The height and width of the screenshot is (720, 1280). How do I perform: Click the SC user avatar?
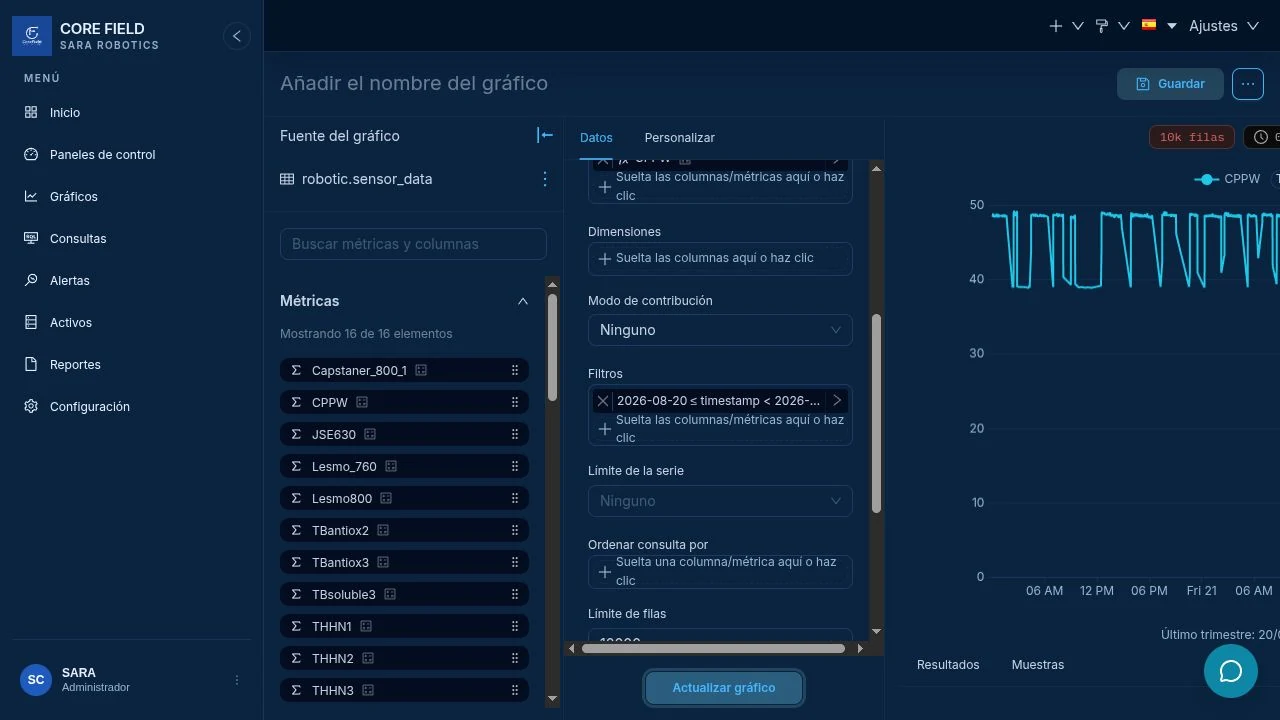point(36,680)
